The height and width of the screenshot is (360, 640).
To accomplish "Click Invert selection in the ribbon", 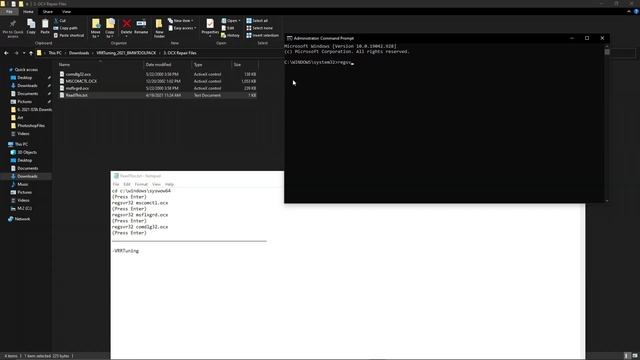I will pyautogui.click(x=262, y=35).
